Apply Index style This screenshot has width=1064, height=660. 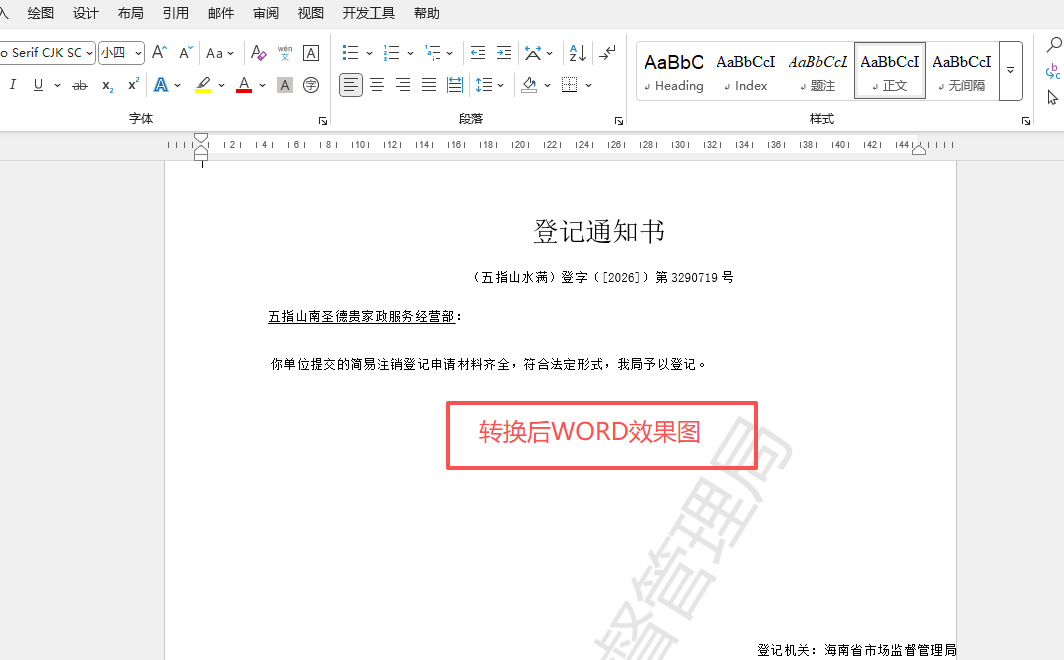746,71
